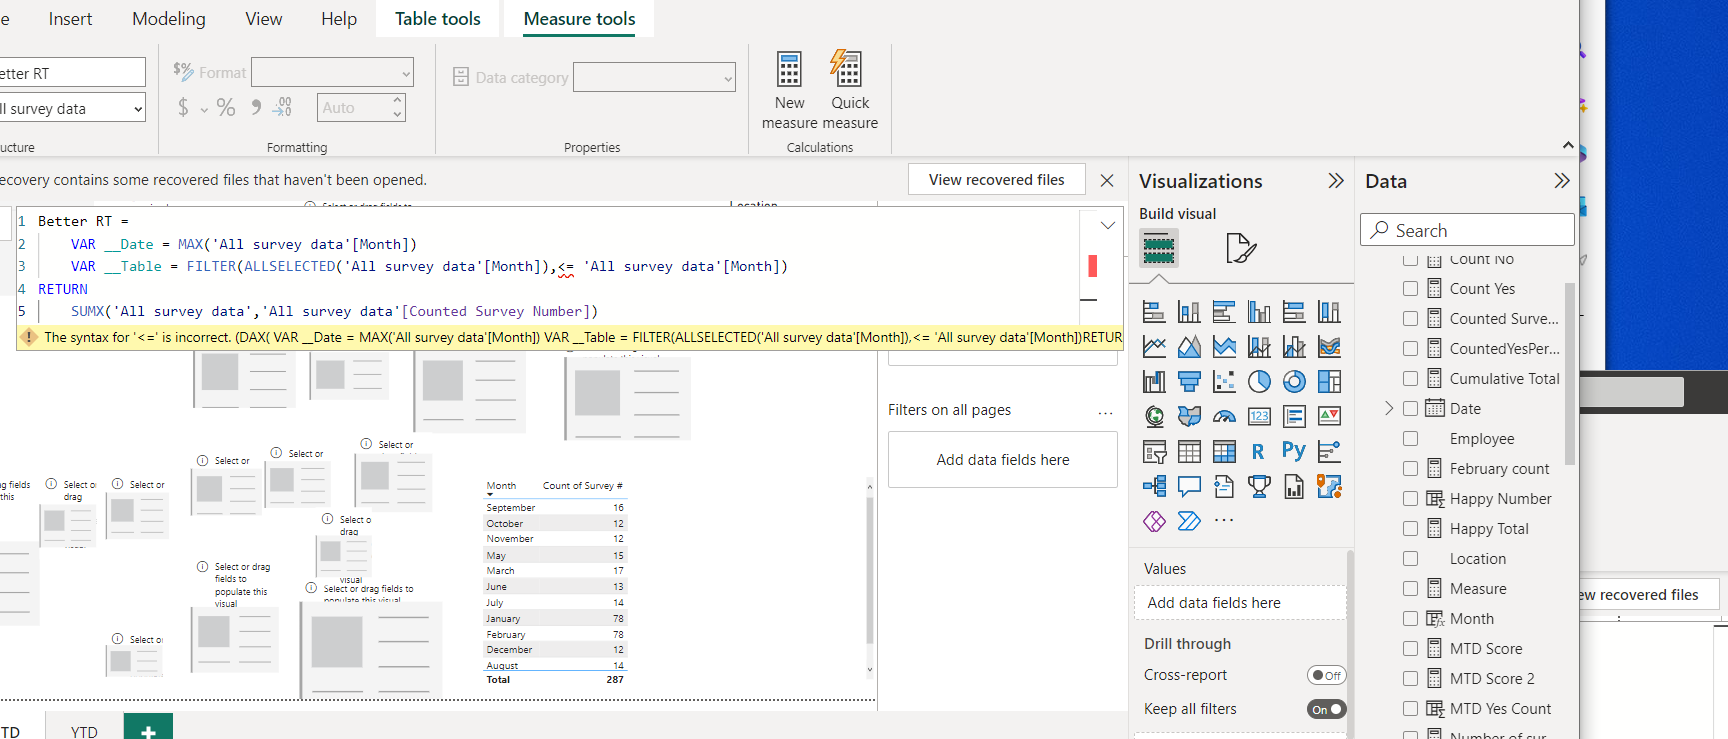Toggle the Cross-report switch
The width and height of the screenshot is (1728, 739).
click(x=1326, y=675)
